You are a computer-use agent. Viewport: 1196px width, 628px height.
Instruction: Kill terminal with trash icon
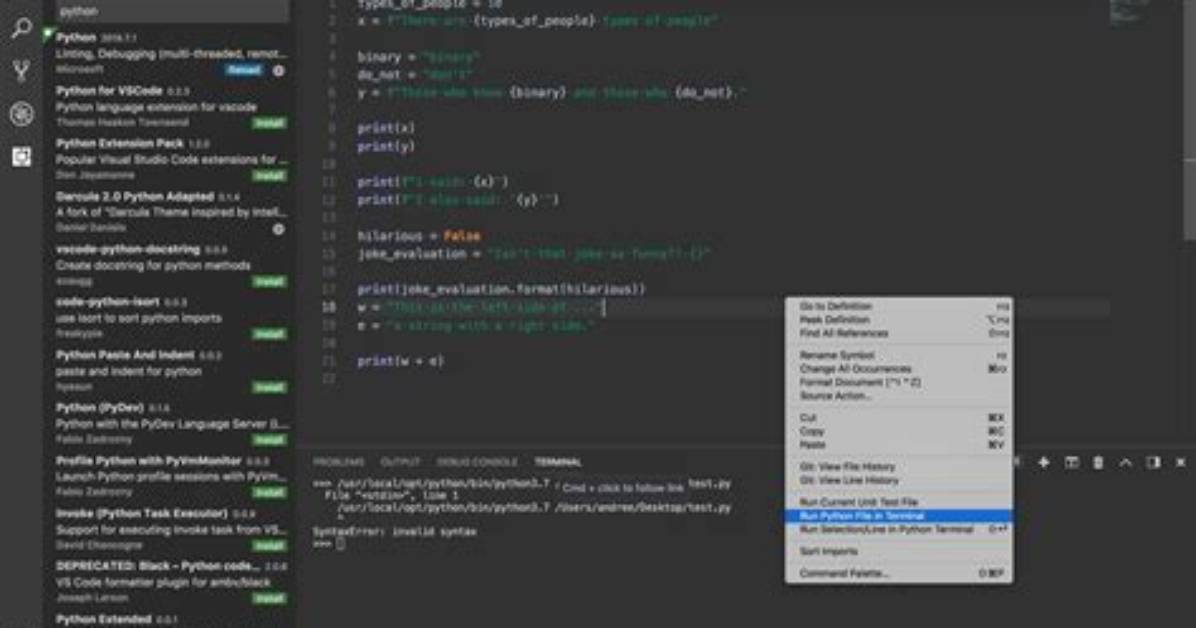pos(1098,462)
